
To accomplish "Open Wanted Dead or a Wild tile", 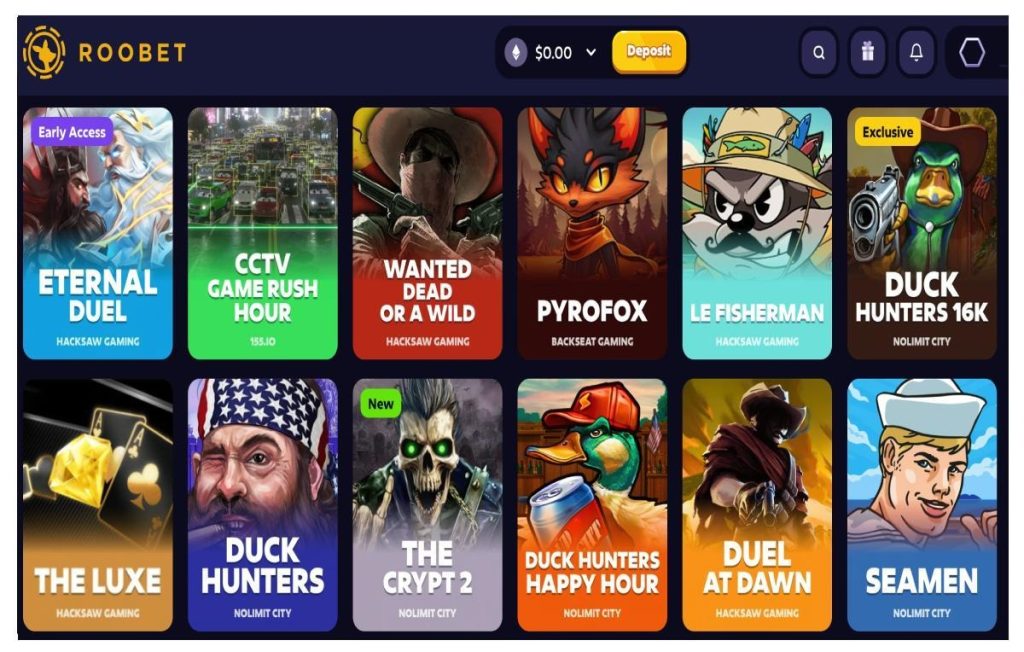I will coord(428,233).
